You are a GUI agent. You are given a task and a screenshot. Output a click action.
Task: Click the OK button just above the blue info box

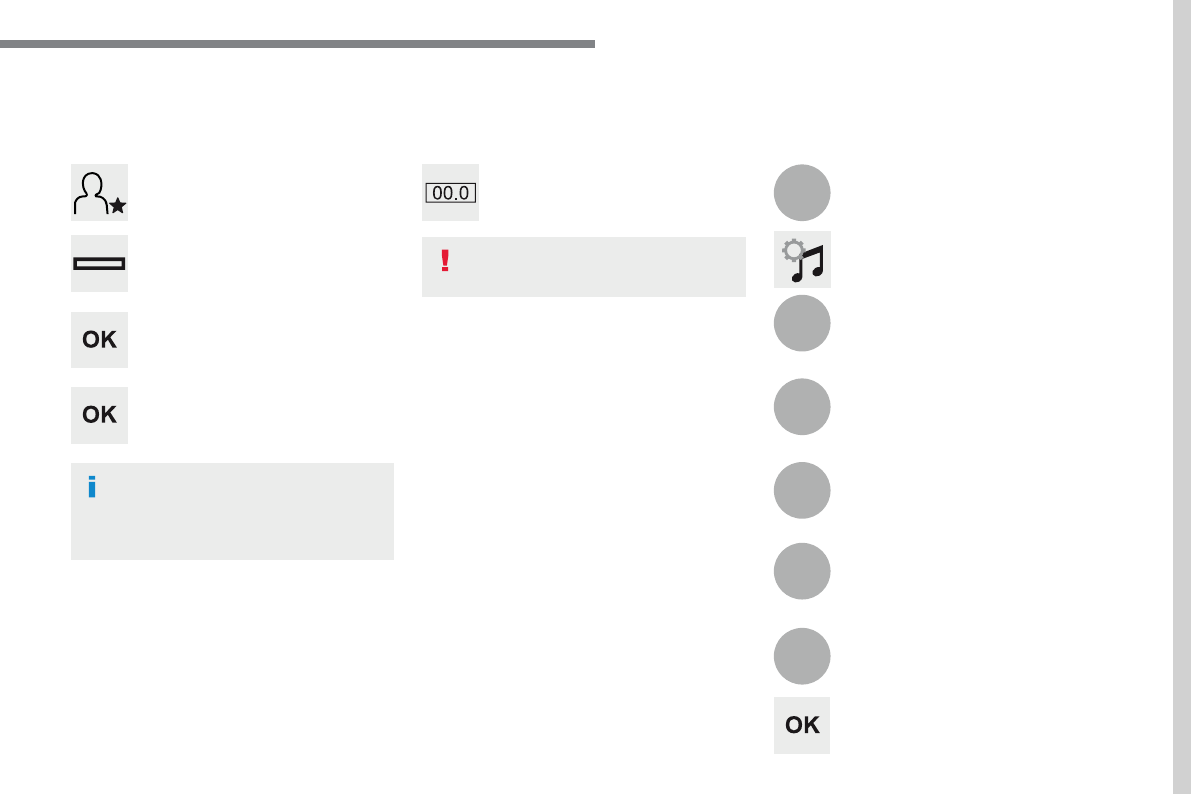click(x=100, y=415)
